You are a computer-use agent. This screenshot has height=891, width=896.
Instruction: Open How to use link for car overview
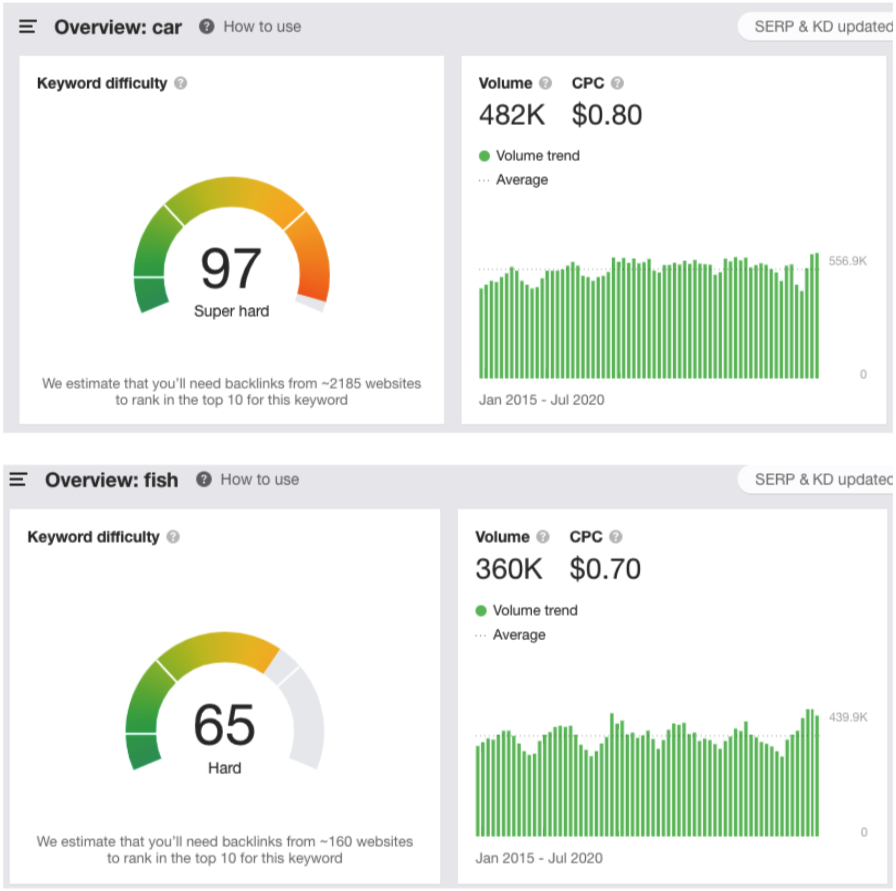point(262,27)
